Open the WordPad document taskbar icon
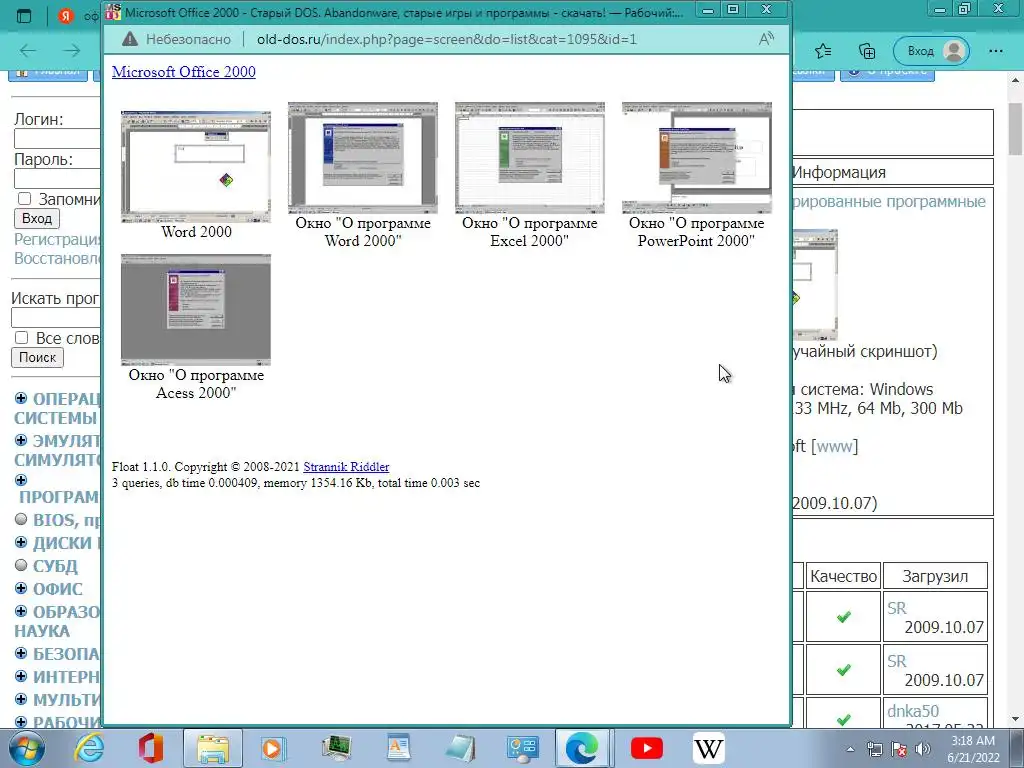 point(398,748)
